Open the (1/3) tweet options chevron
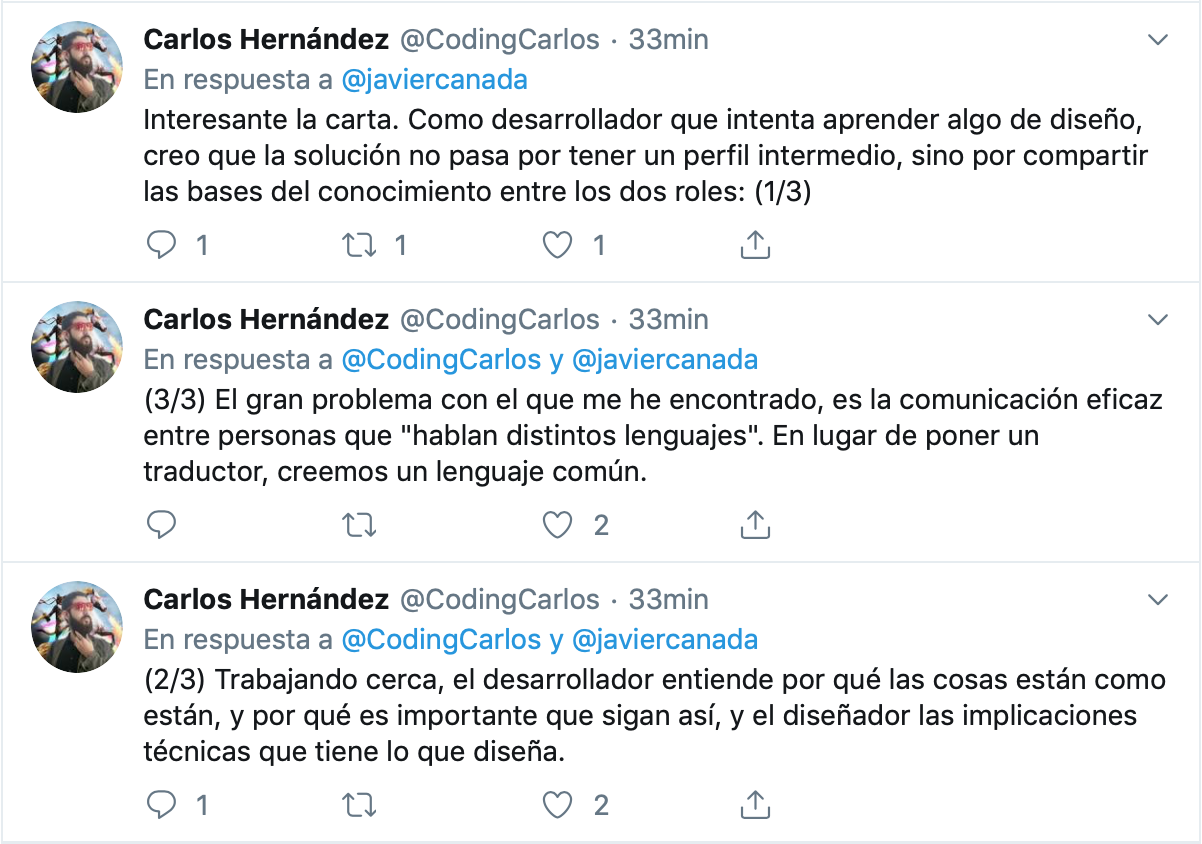Screen dimensions: 1202x844 [1157, 40]
